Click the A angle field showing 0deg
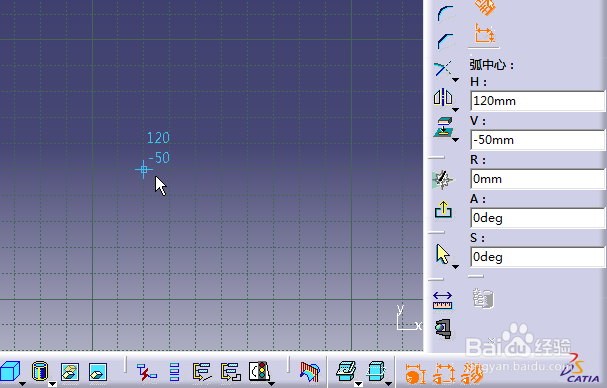The height and width of the screenshot is (388, 607). (538, 218)
